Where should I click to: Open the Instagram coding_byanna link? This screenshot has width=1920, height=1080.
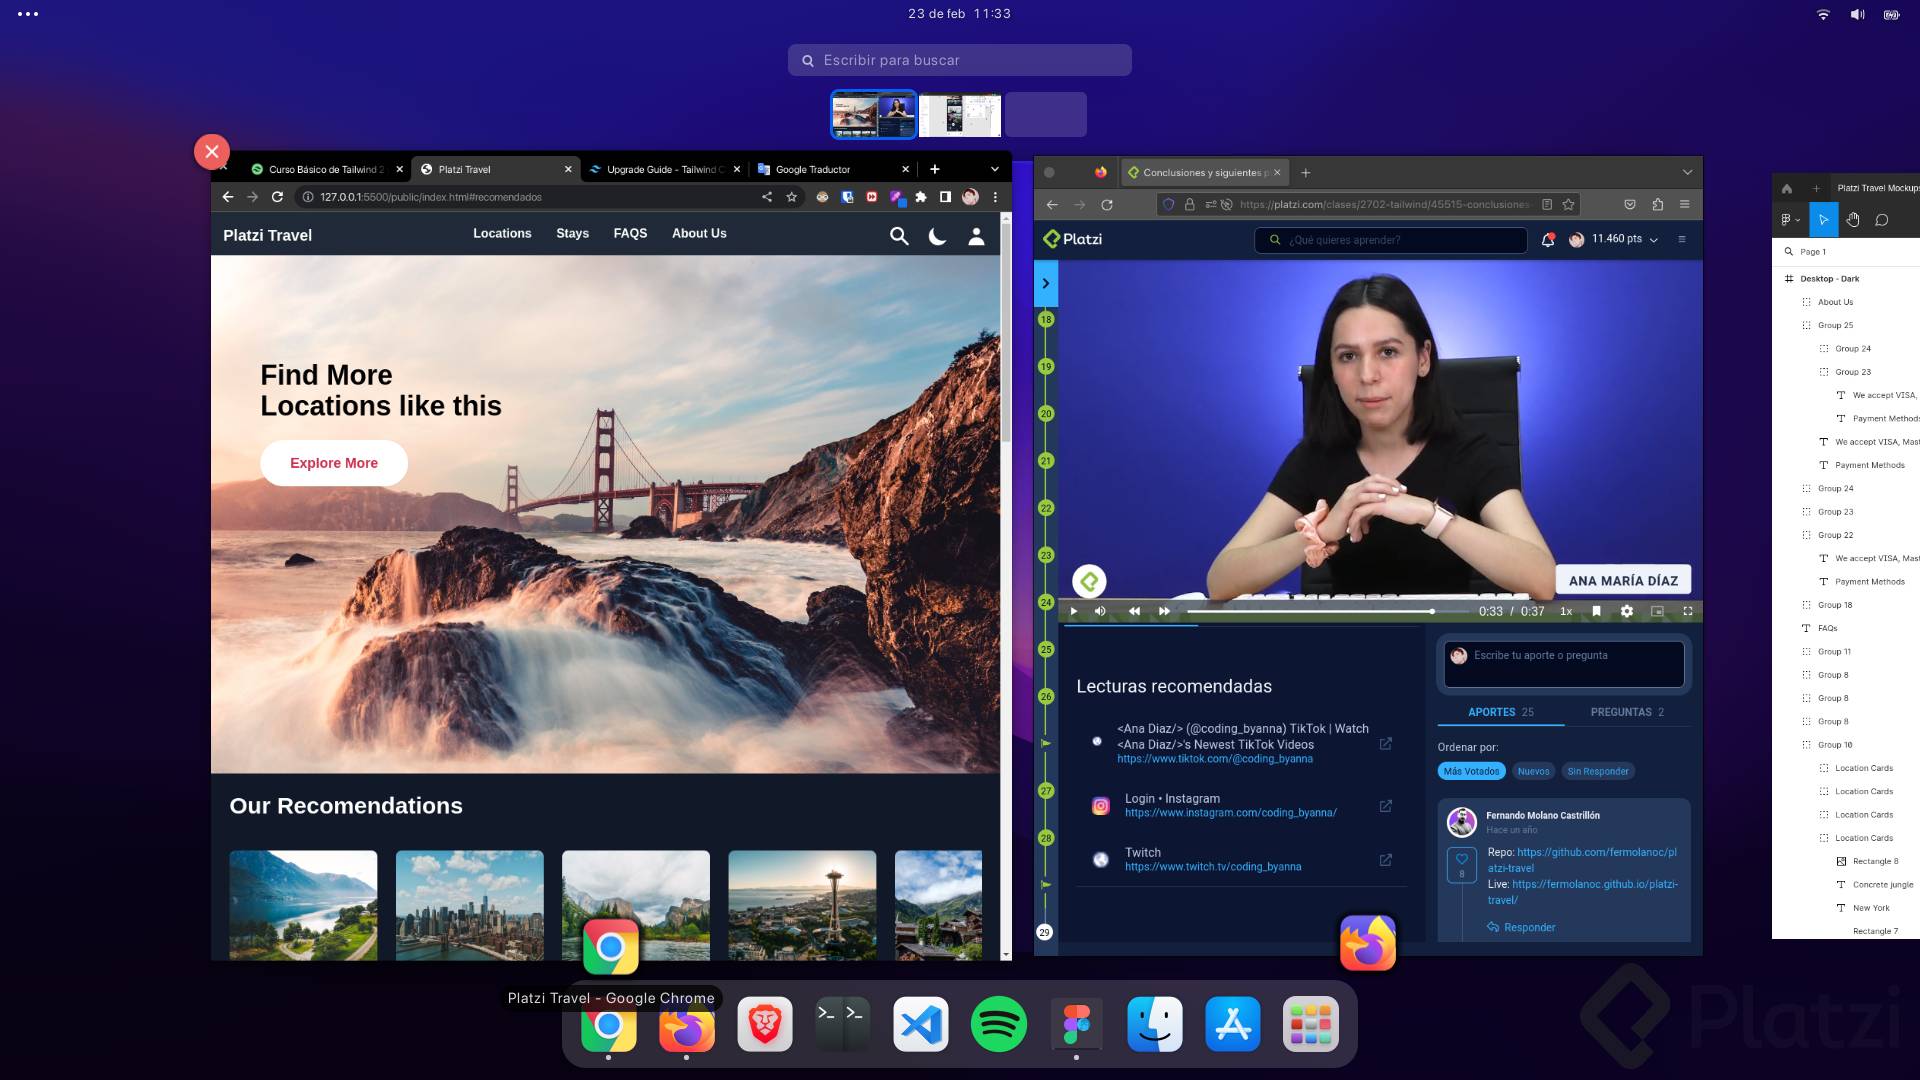1230,813
